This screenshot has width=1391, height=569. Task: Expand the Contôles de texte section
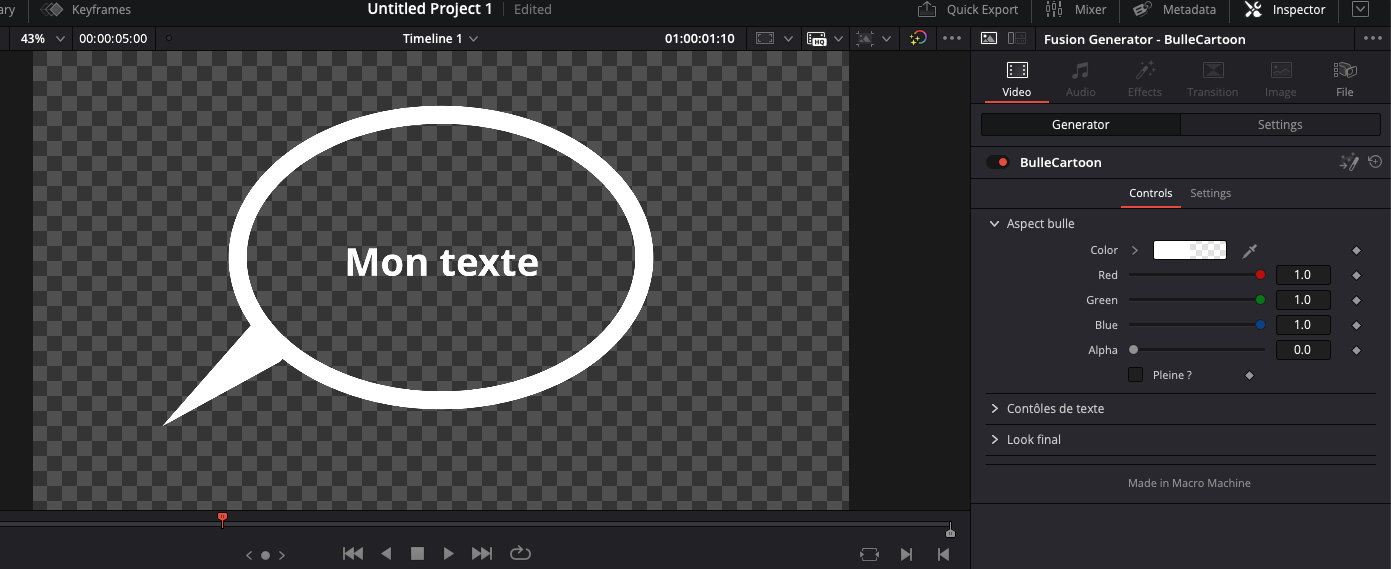point(995,409)
